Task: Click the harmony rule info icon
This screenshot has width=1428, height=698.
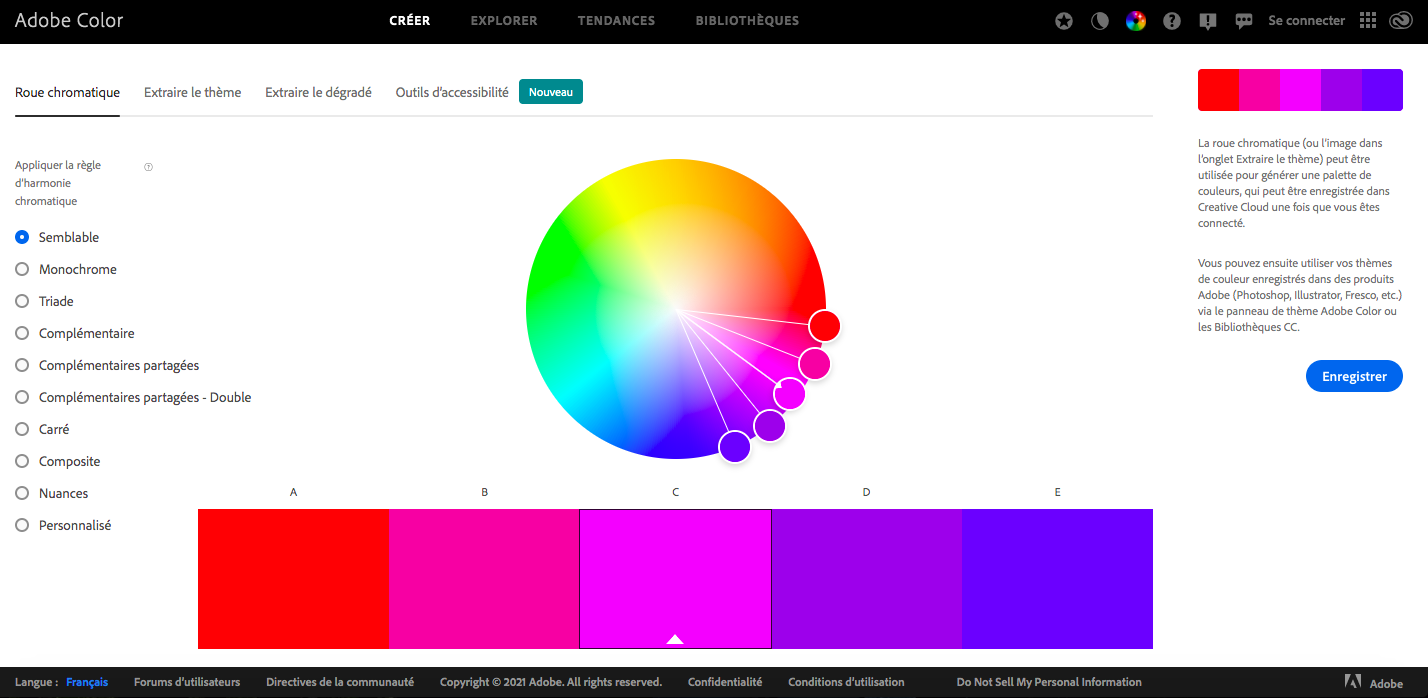Action: (148, 167)
